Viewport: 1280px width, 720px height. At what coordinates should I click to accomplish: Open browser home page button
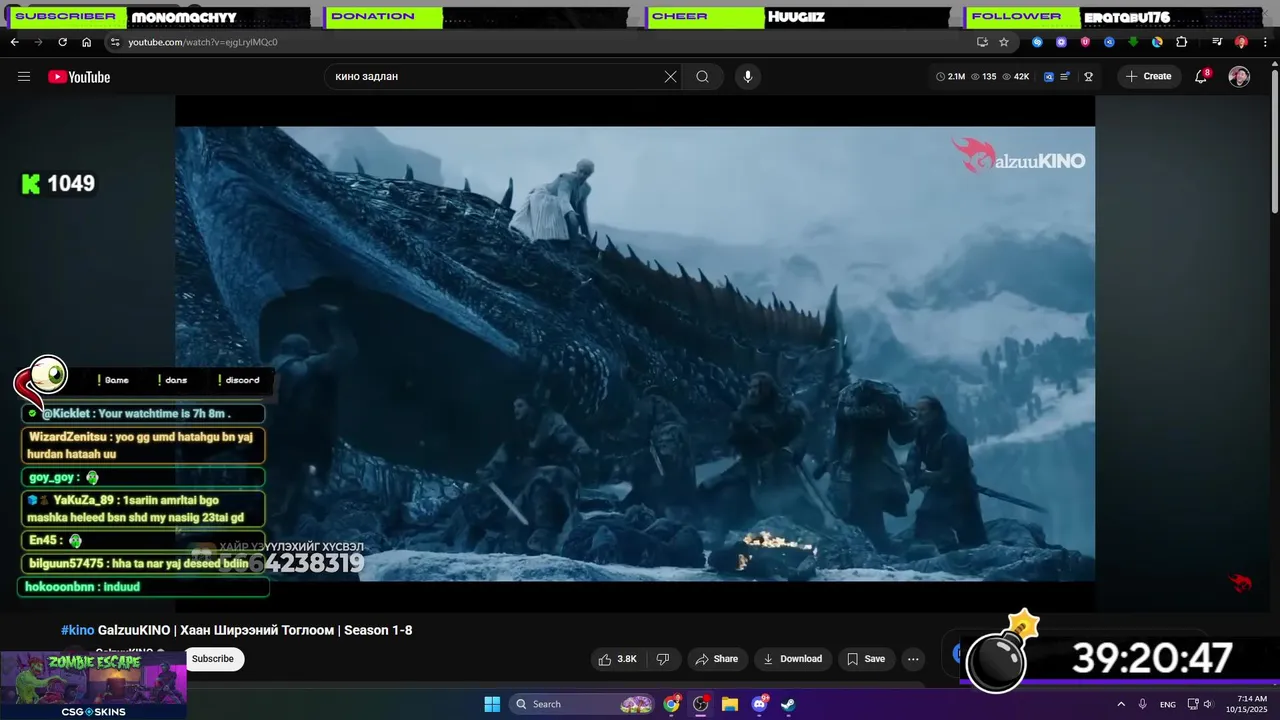click(87, 42)
